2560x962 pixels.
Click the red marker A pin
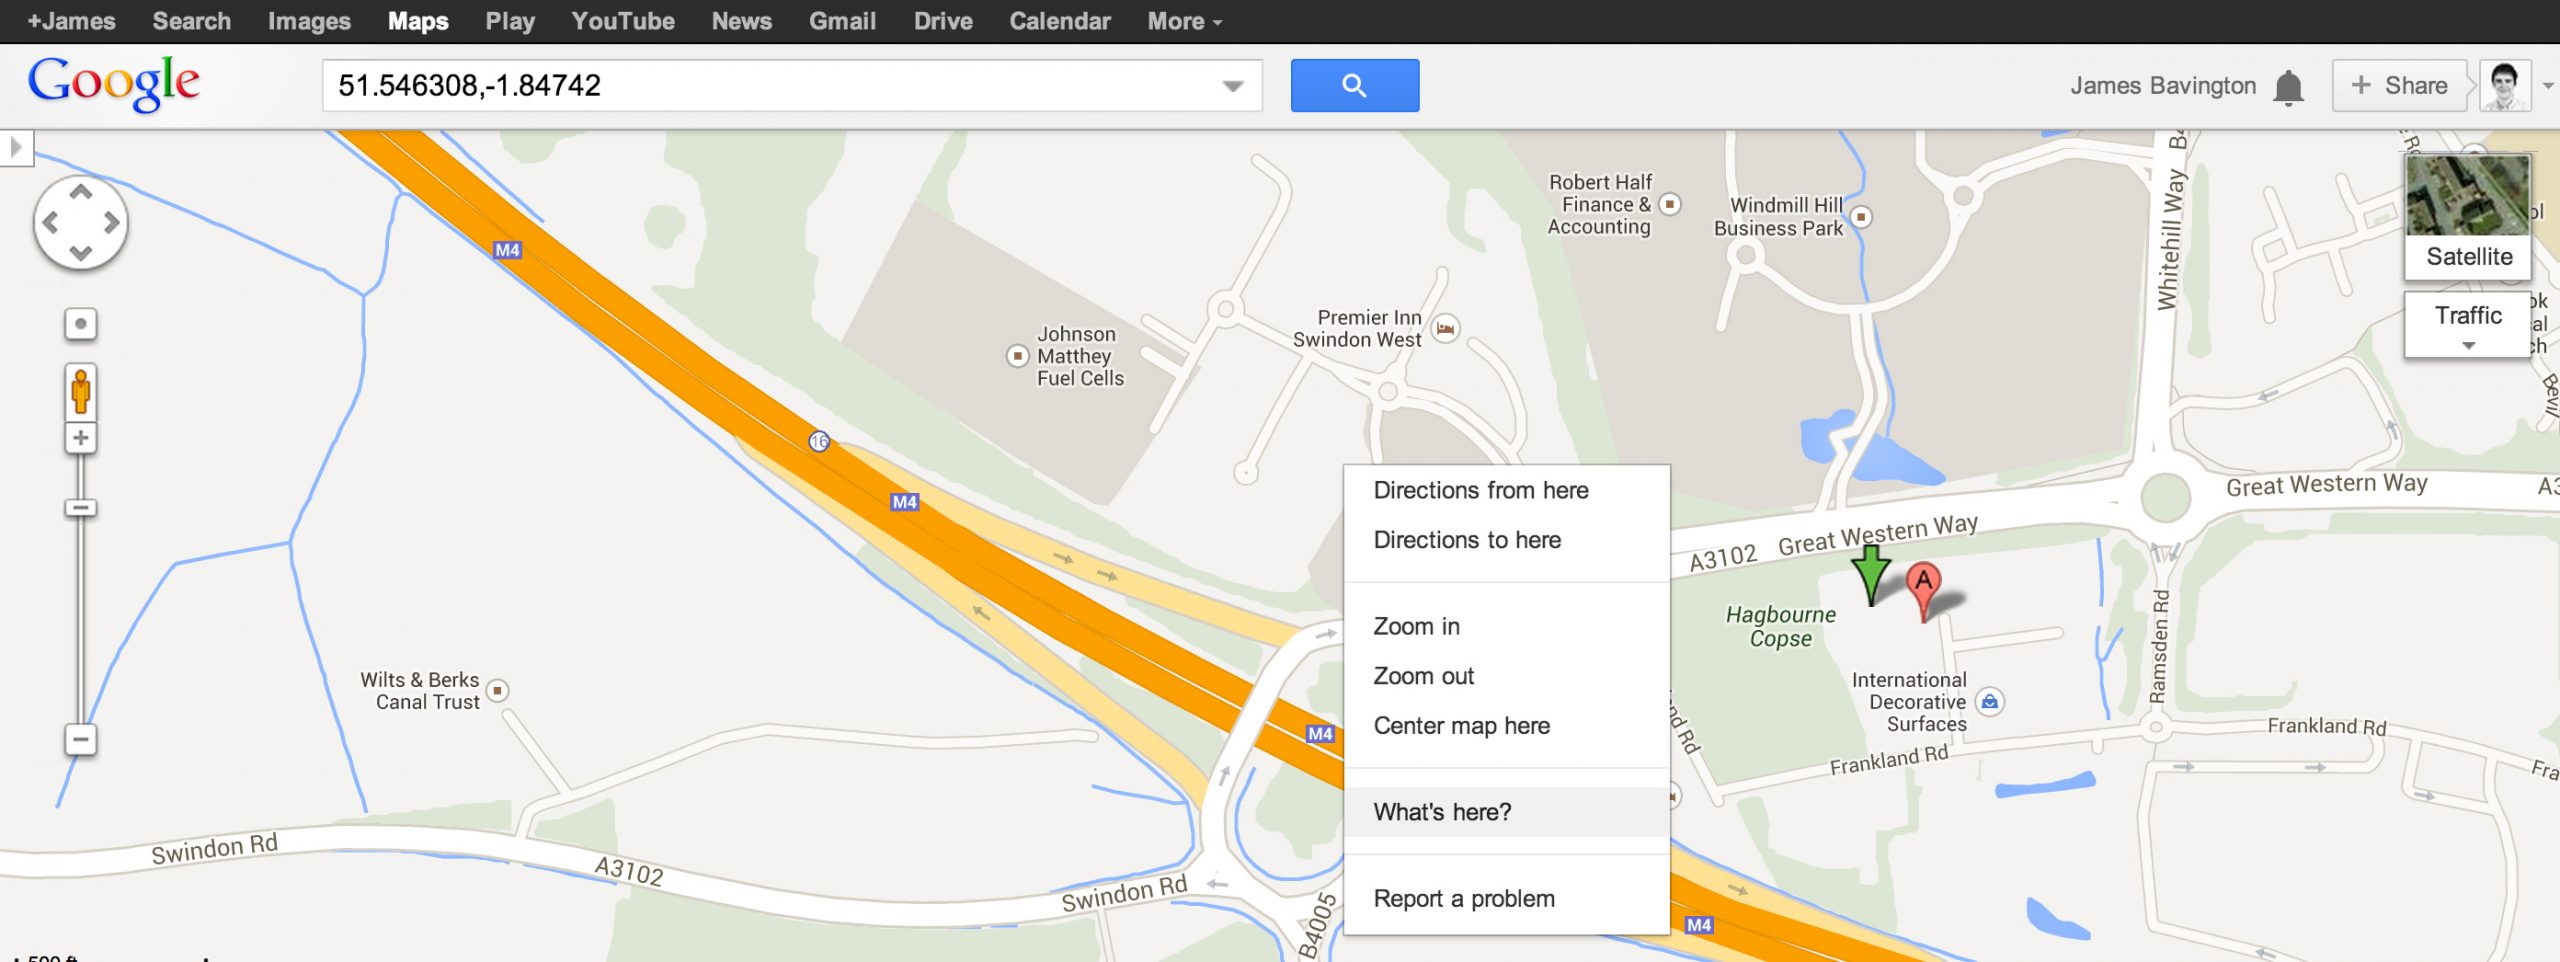click(1923, 590)
